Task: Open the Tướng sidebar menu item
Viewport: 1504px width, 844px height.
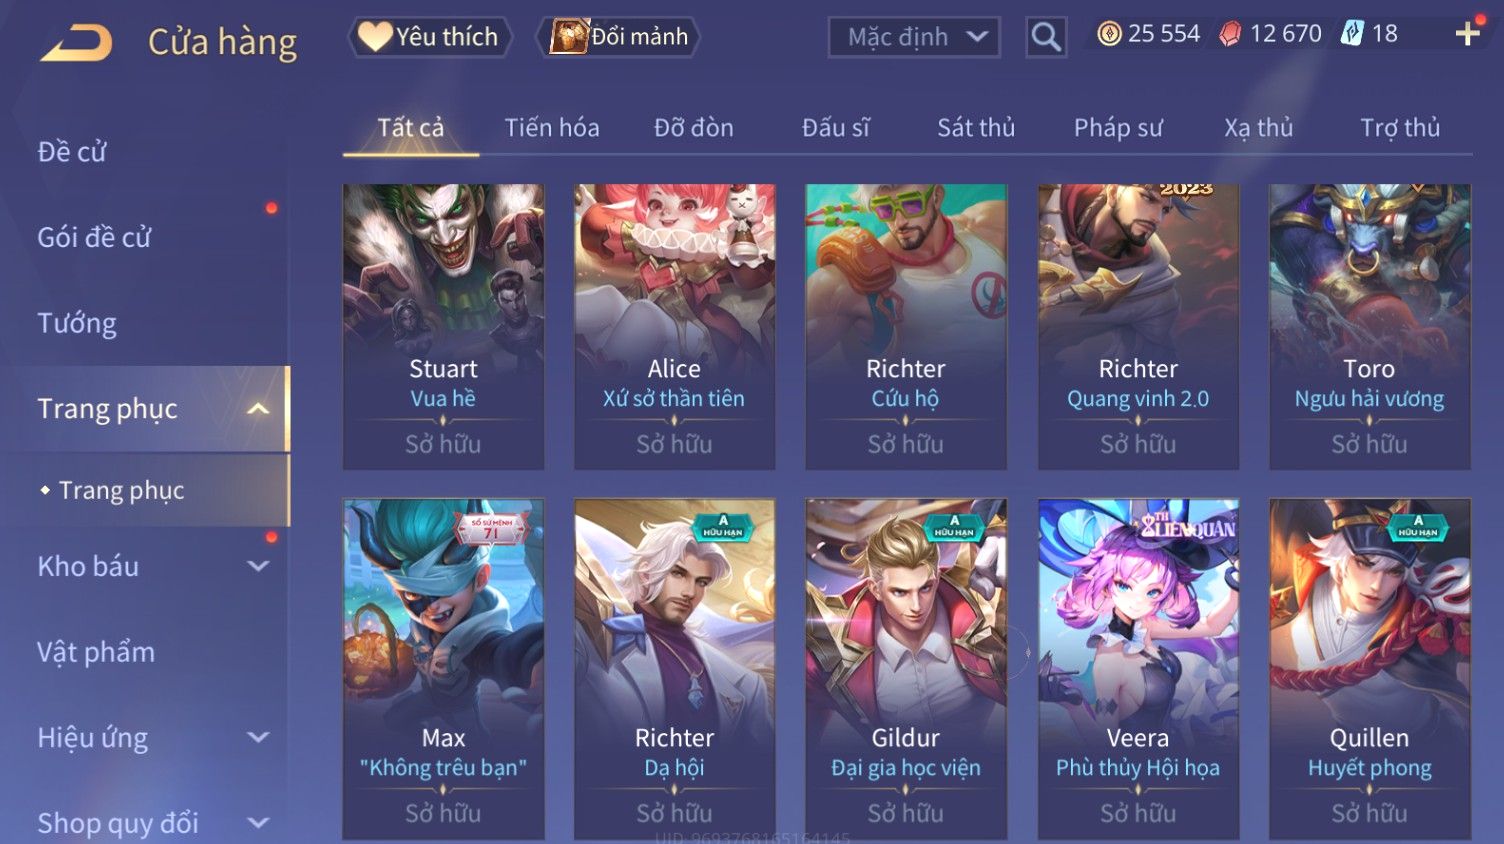Action: (77, 323)
